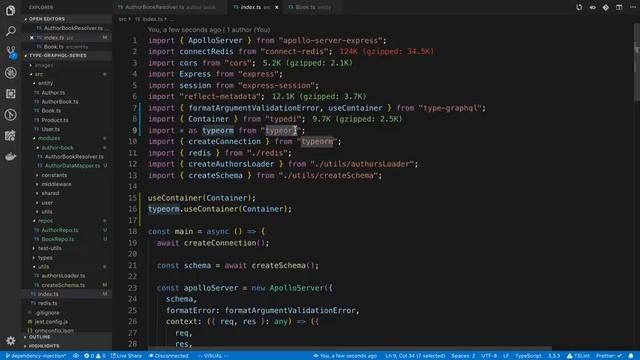Collapse the src folder
Image resolution: width=640 pixels, height=360 pixels.
(66, 74)
